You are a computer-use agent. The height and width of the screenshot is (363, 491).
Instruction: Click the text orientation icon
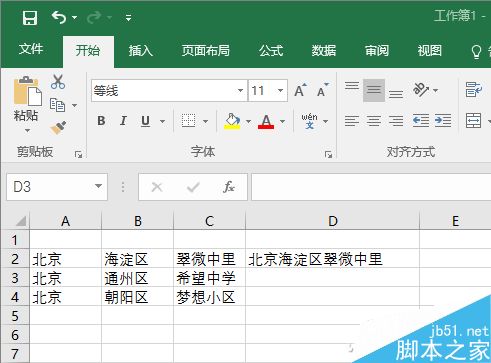421,90
